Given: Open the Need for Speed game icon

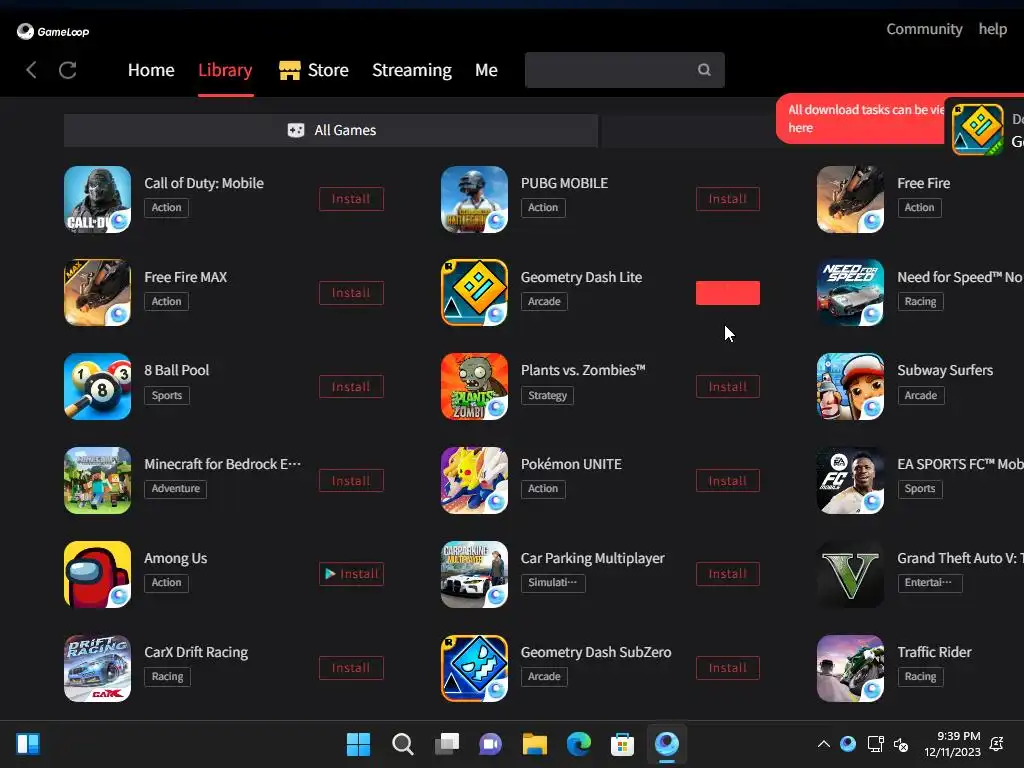Looking at the screenshot, I should pos(850,293).
